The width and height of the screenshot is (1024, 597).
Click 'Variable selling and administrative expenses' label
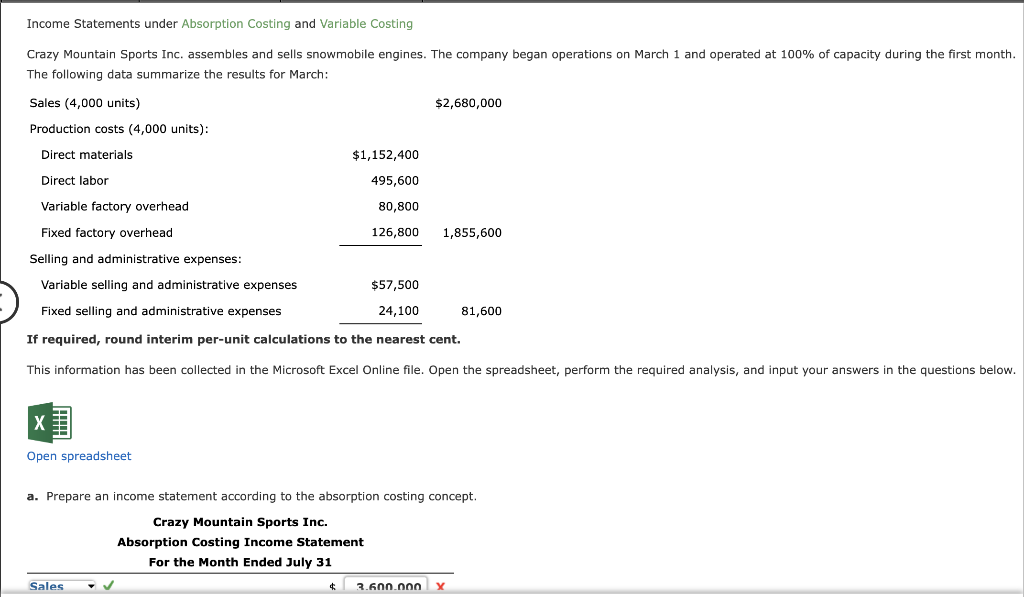[169, 285]
